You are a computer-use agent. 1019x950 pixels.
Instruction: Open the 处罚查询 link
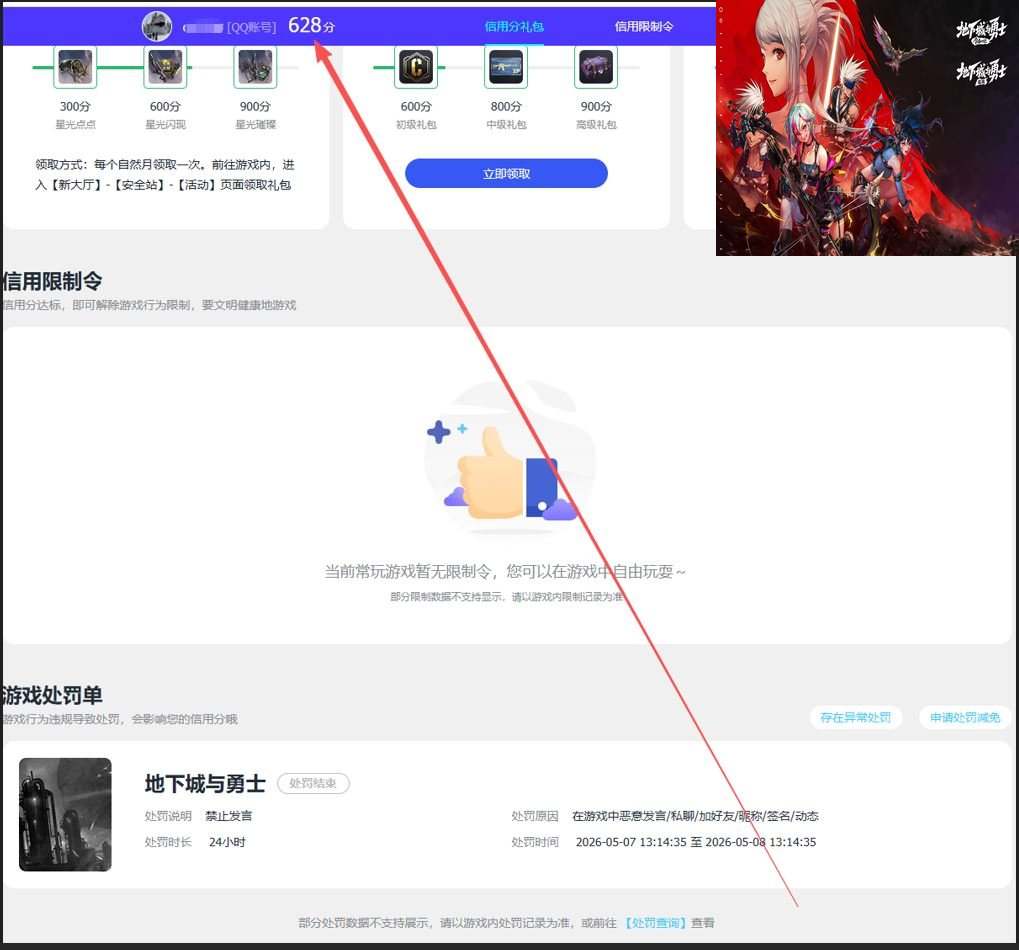[x=656, y=923]
